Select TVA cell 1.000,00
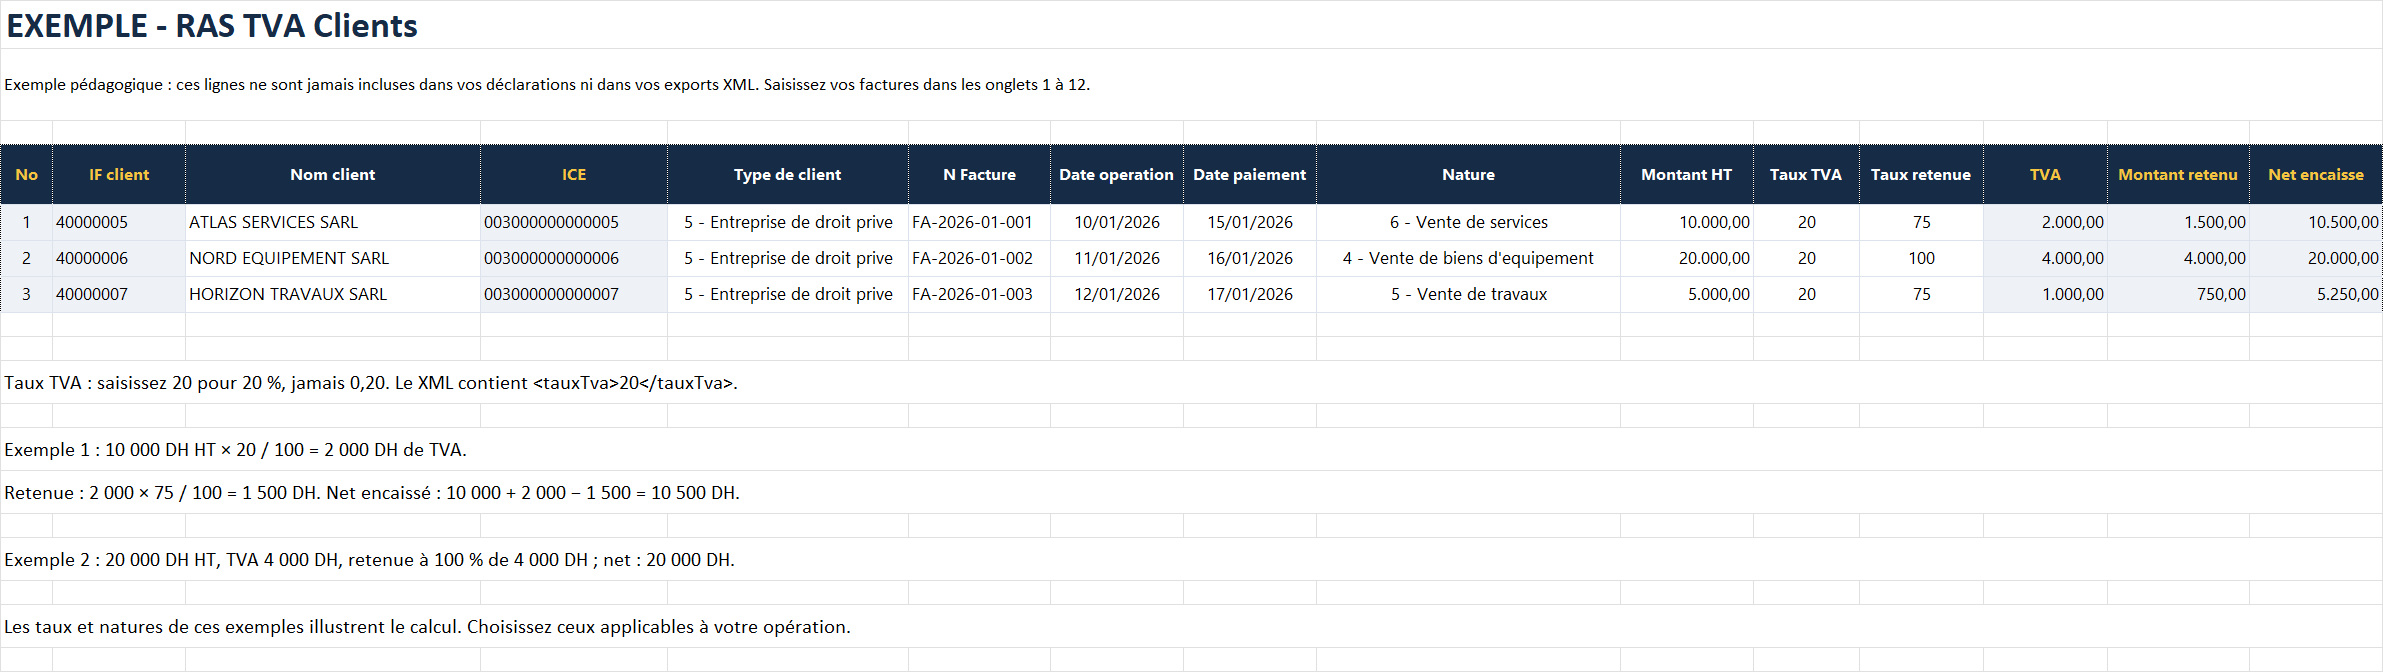2383x672 pixels. pyautogui.click(x=2045, y=294)
